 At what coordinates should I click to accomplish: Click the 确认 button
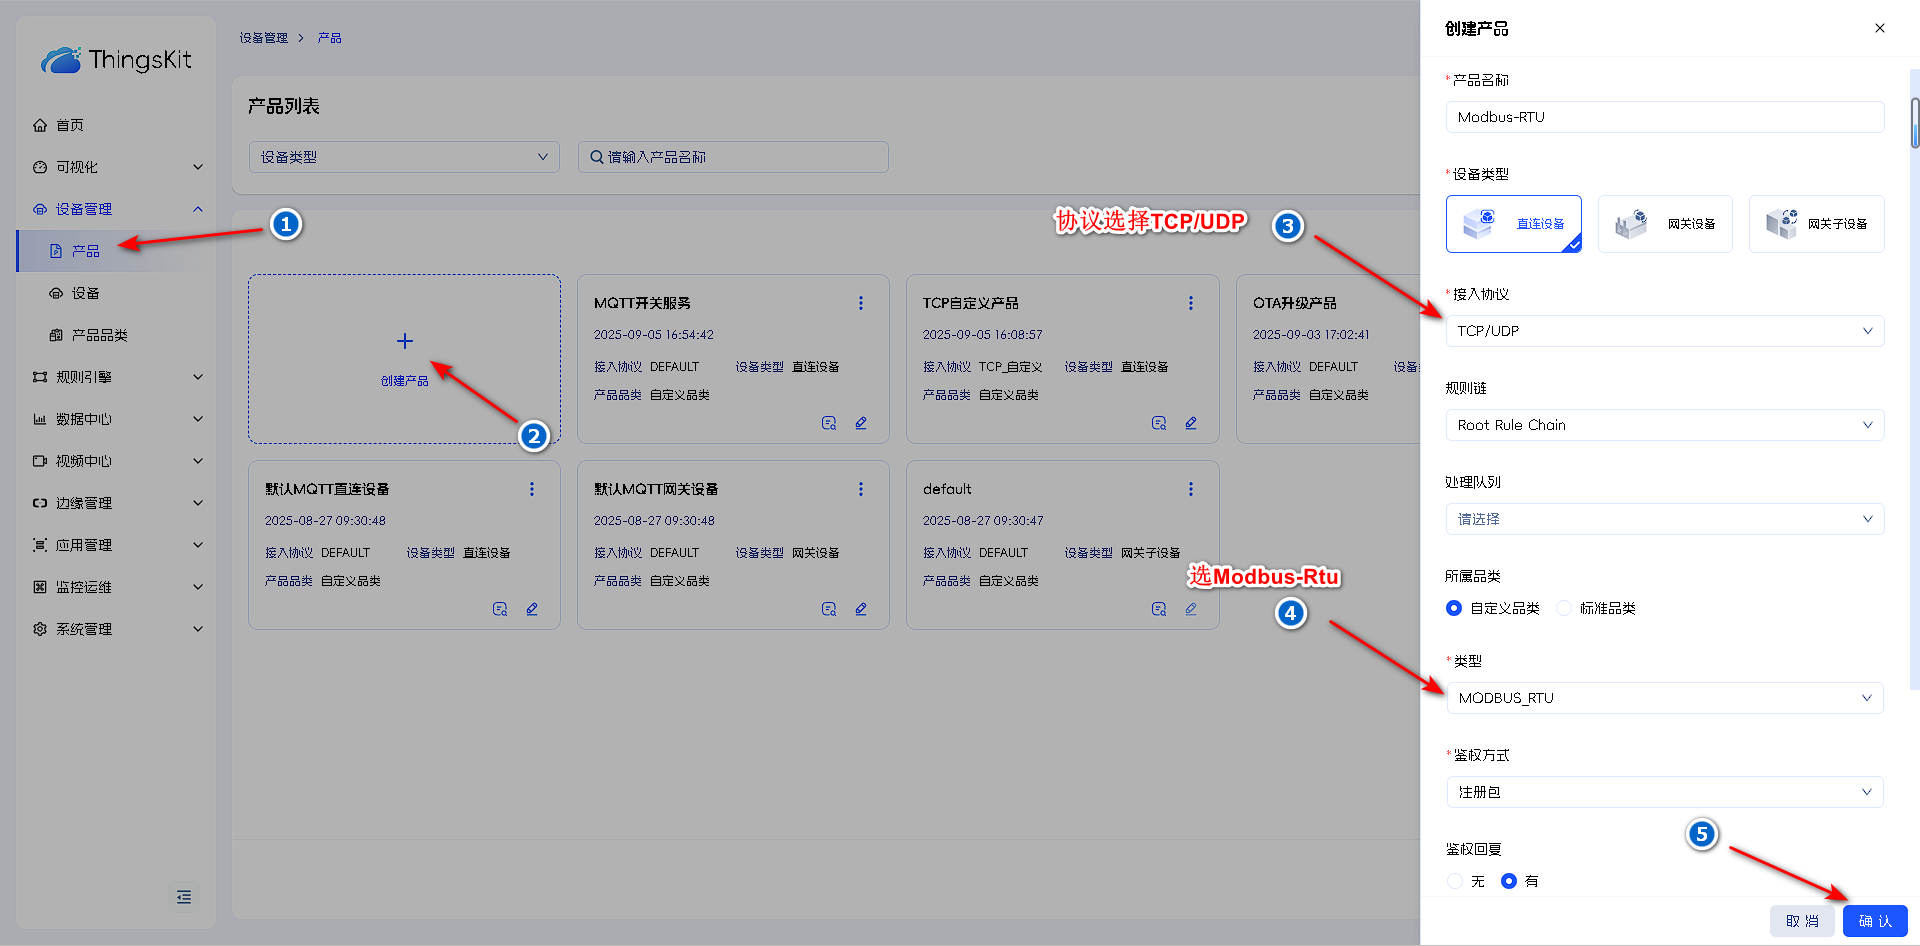(x=1874, y=921)
